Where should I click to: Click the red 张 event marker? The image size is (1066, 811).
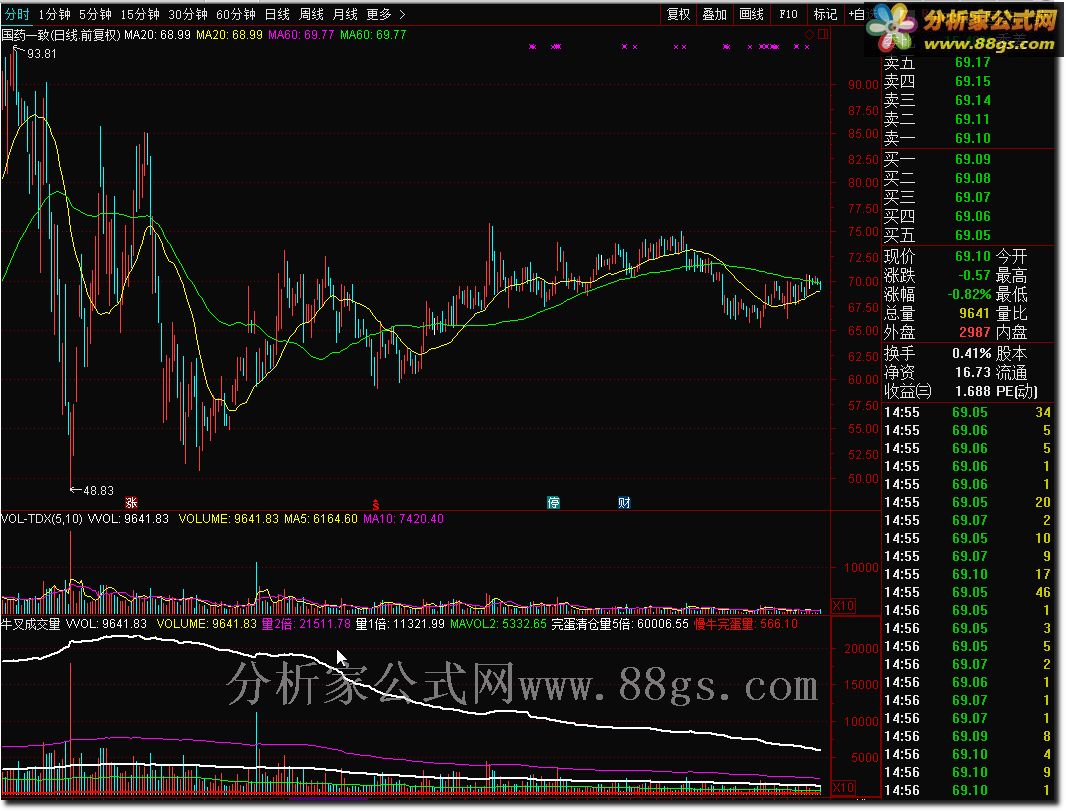131,502
